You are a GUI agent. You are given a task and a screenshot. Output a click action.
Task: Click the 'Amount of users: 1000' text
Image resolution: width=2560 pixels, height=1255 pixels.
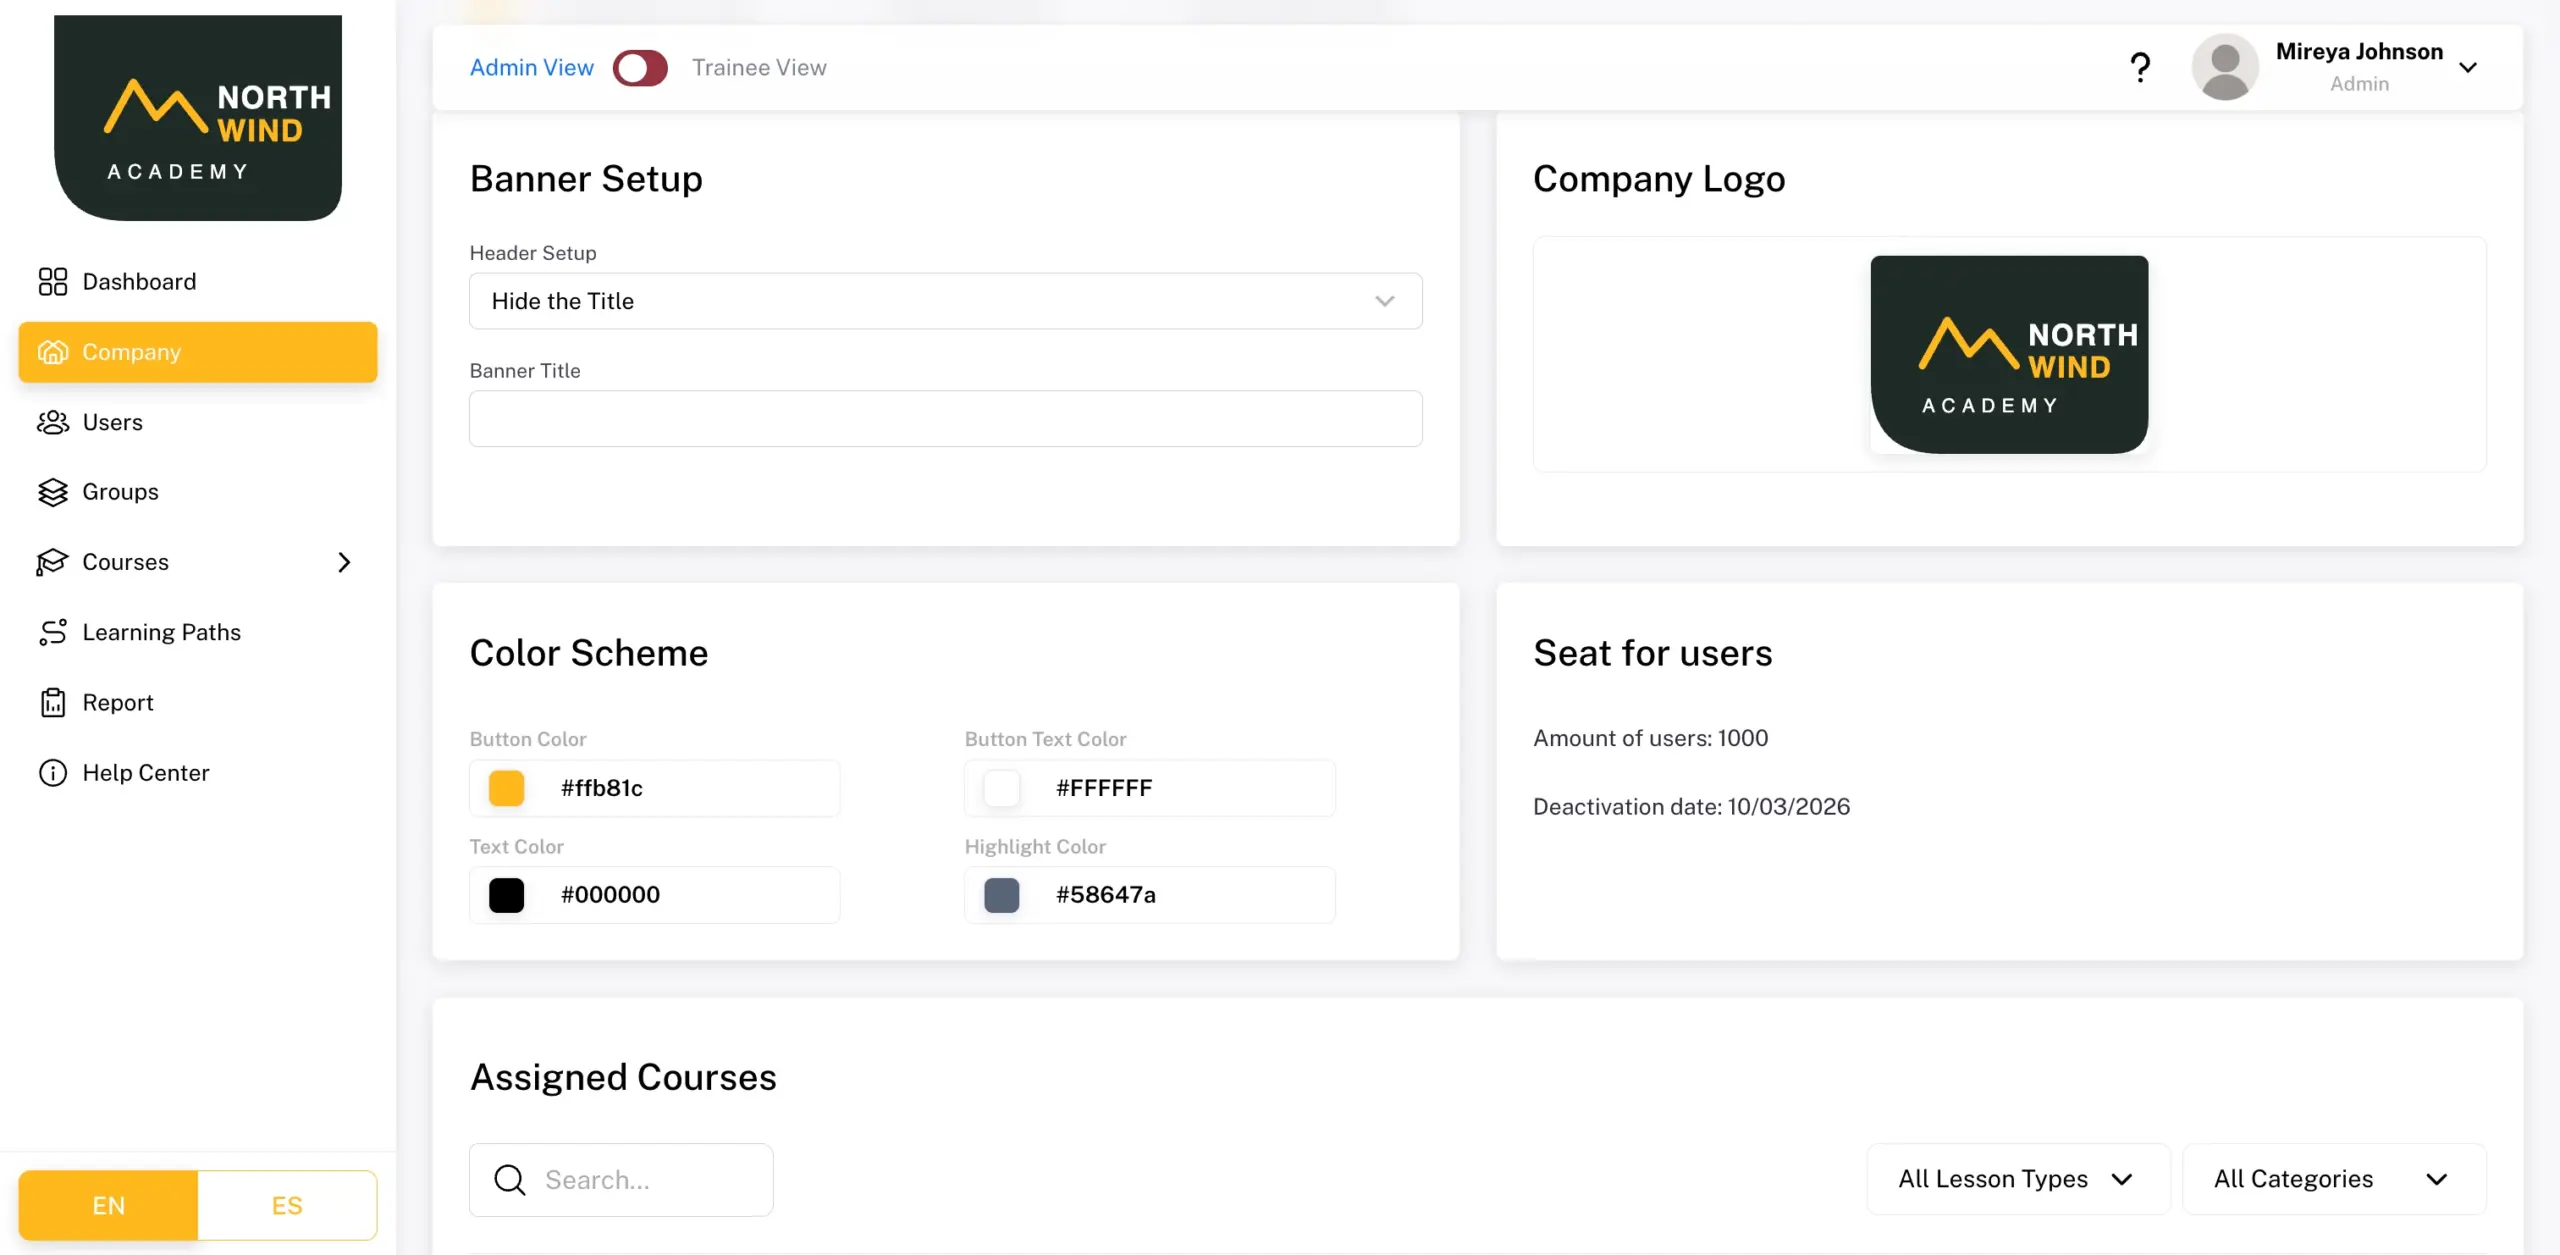click(1651, 738)
